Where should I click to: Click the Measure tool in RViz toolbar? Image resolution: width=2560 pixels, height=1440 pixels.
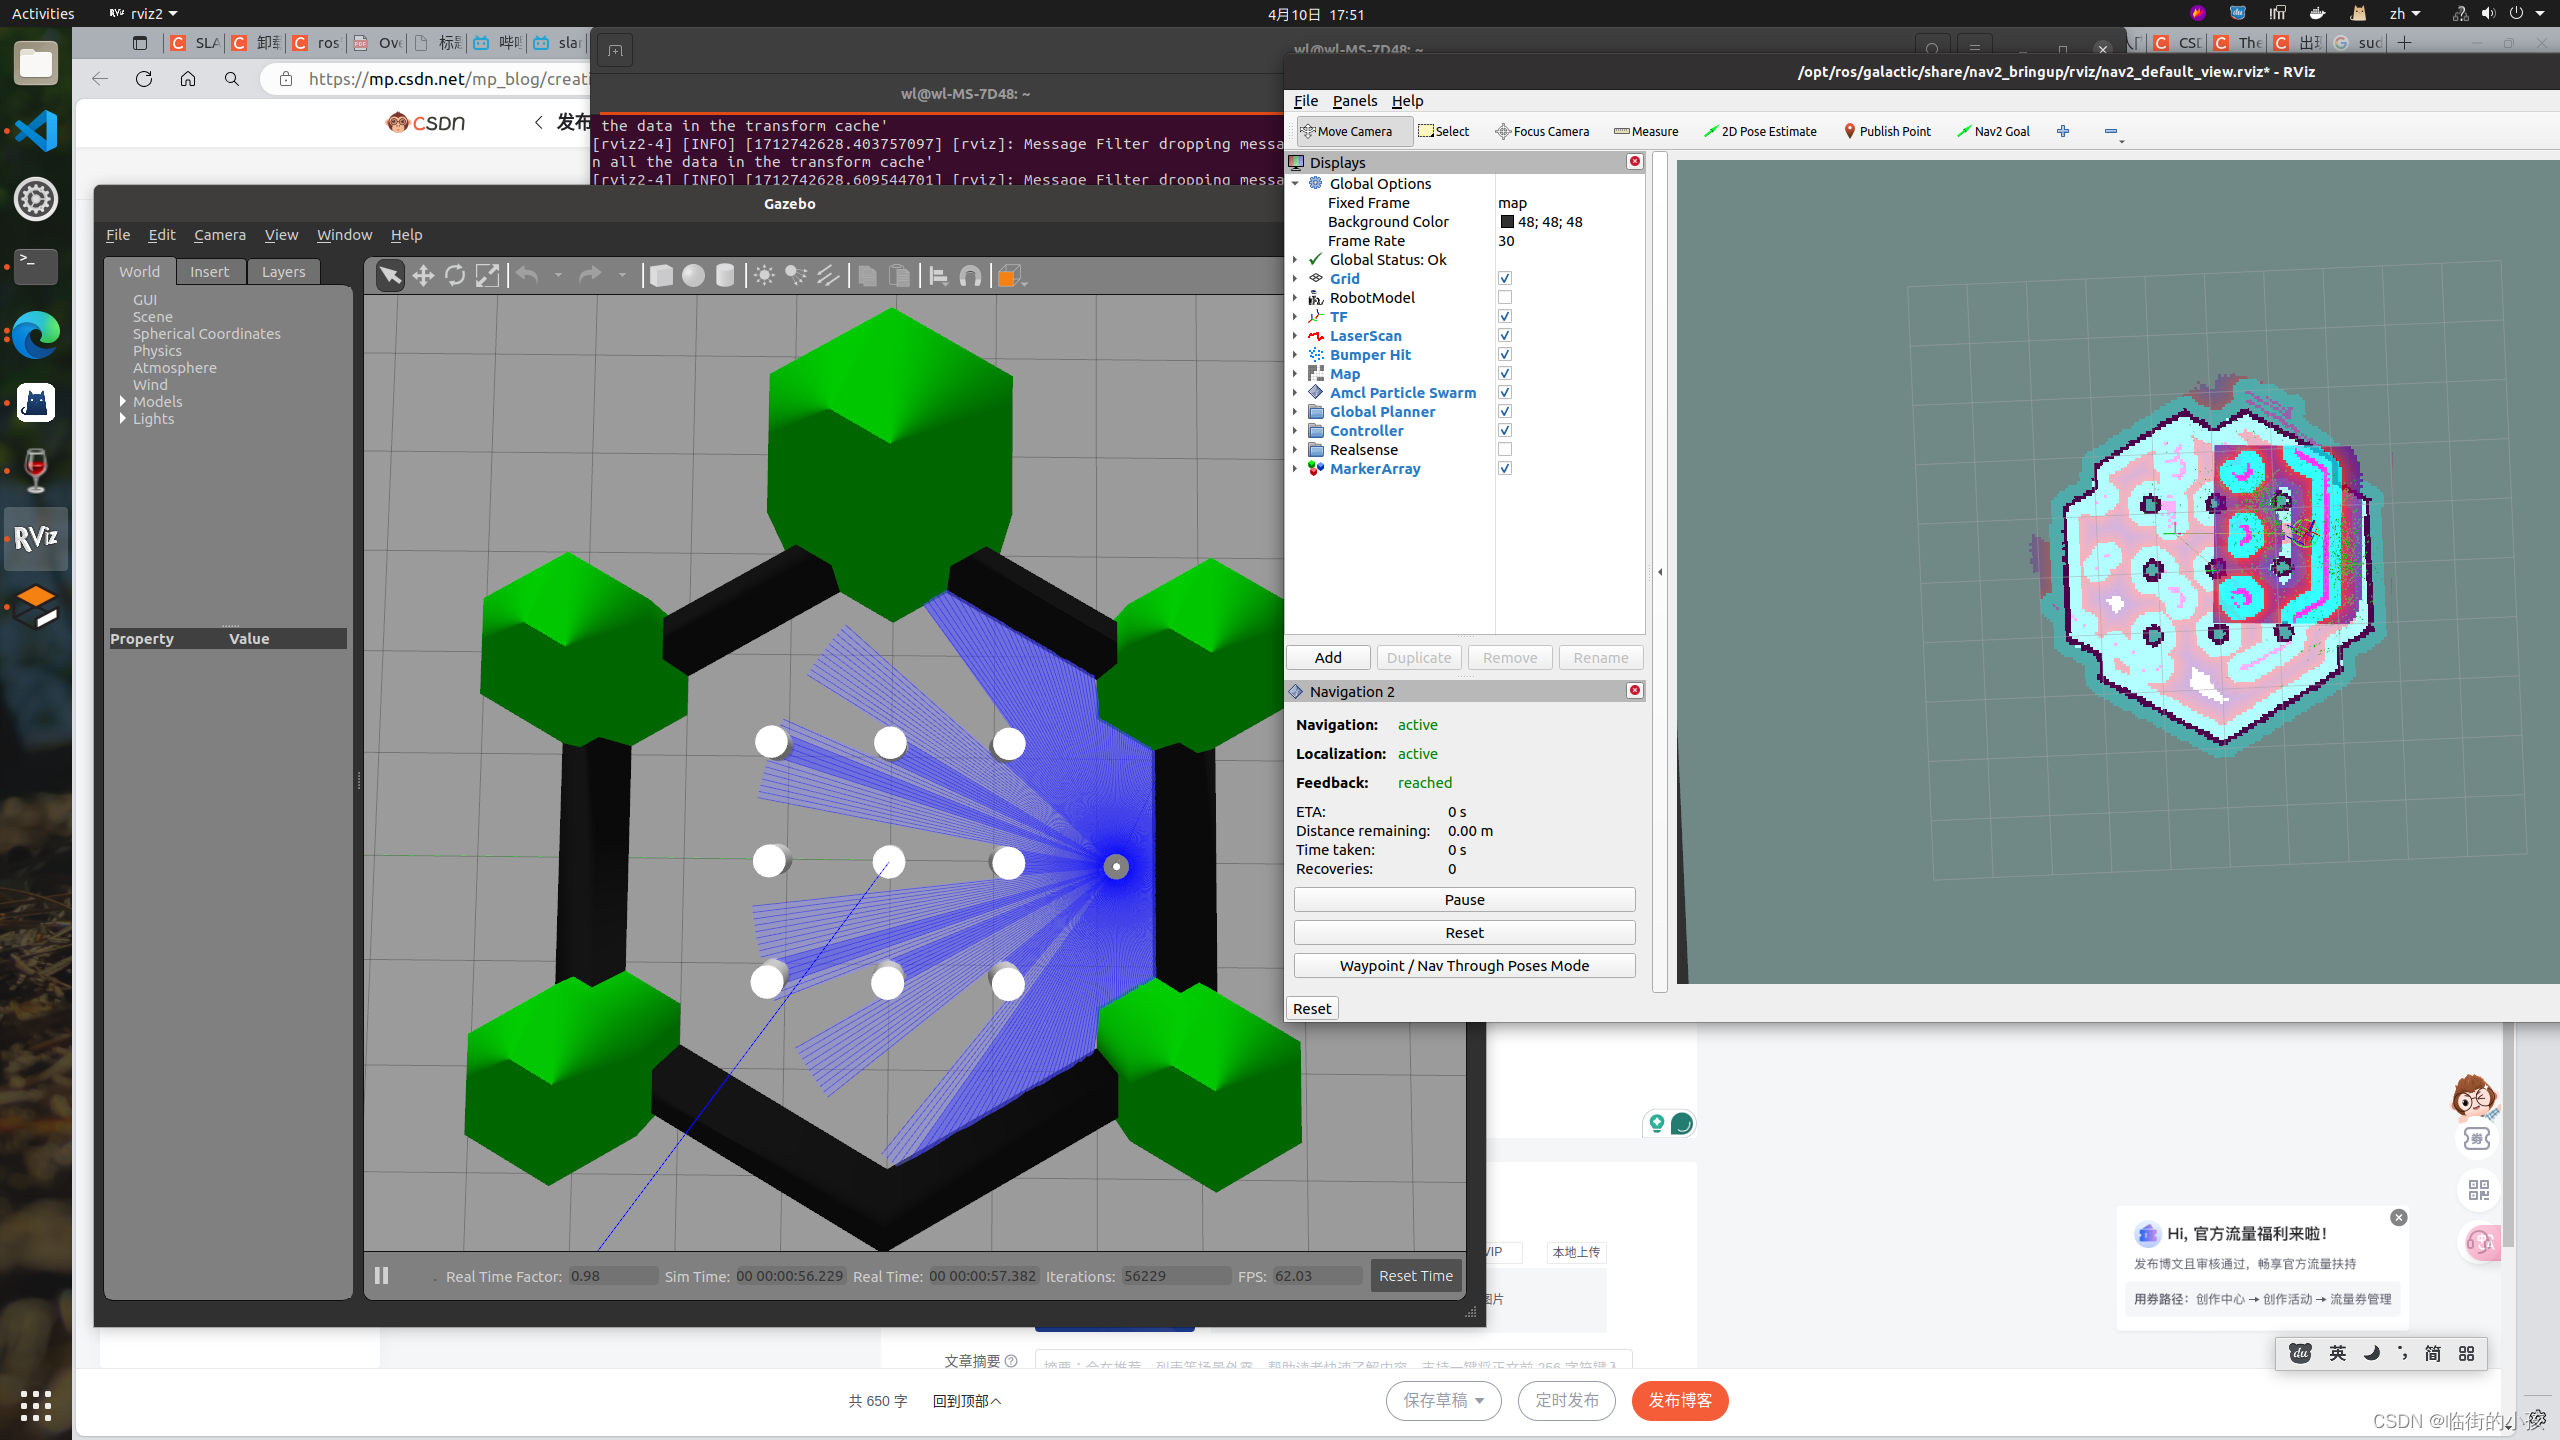coord(1647,132)
